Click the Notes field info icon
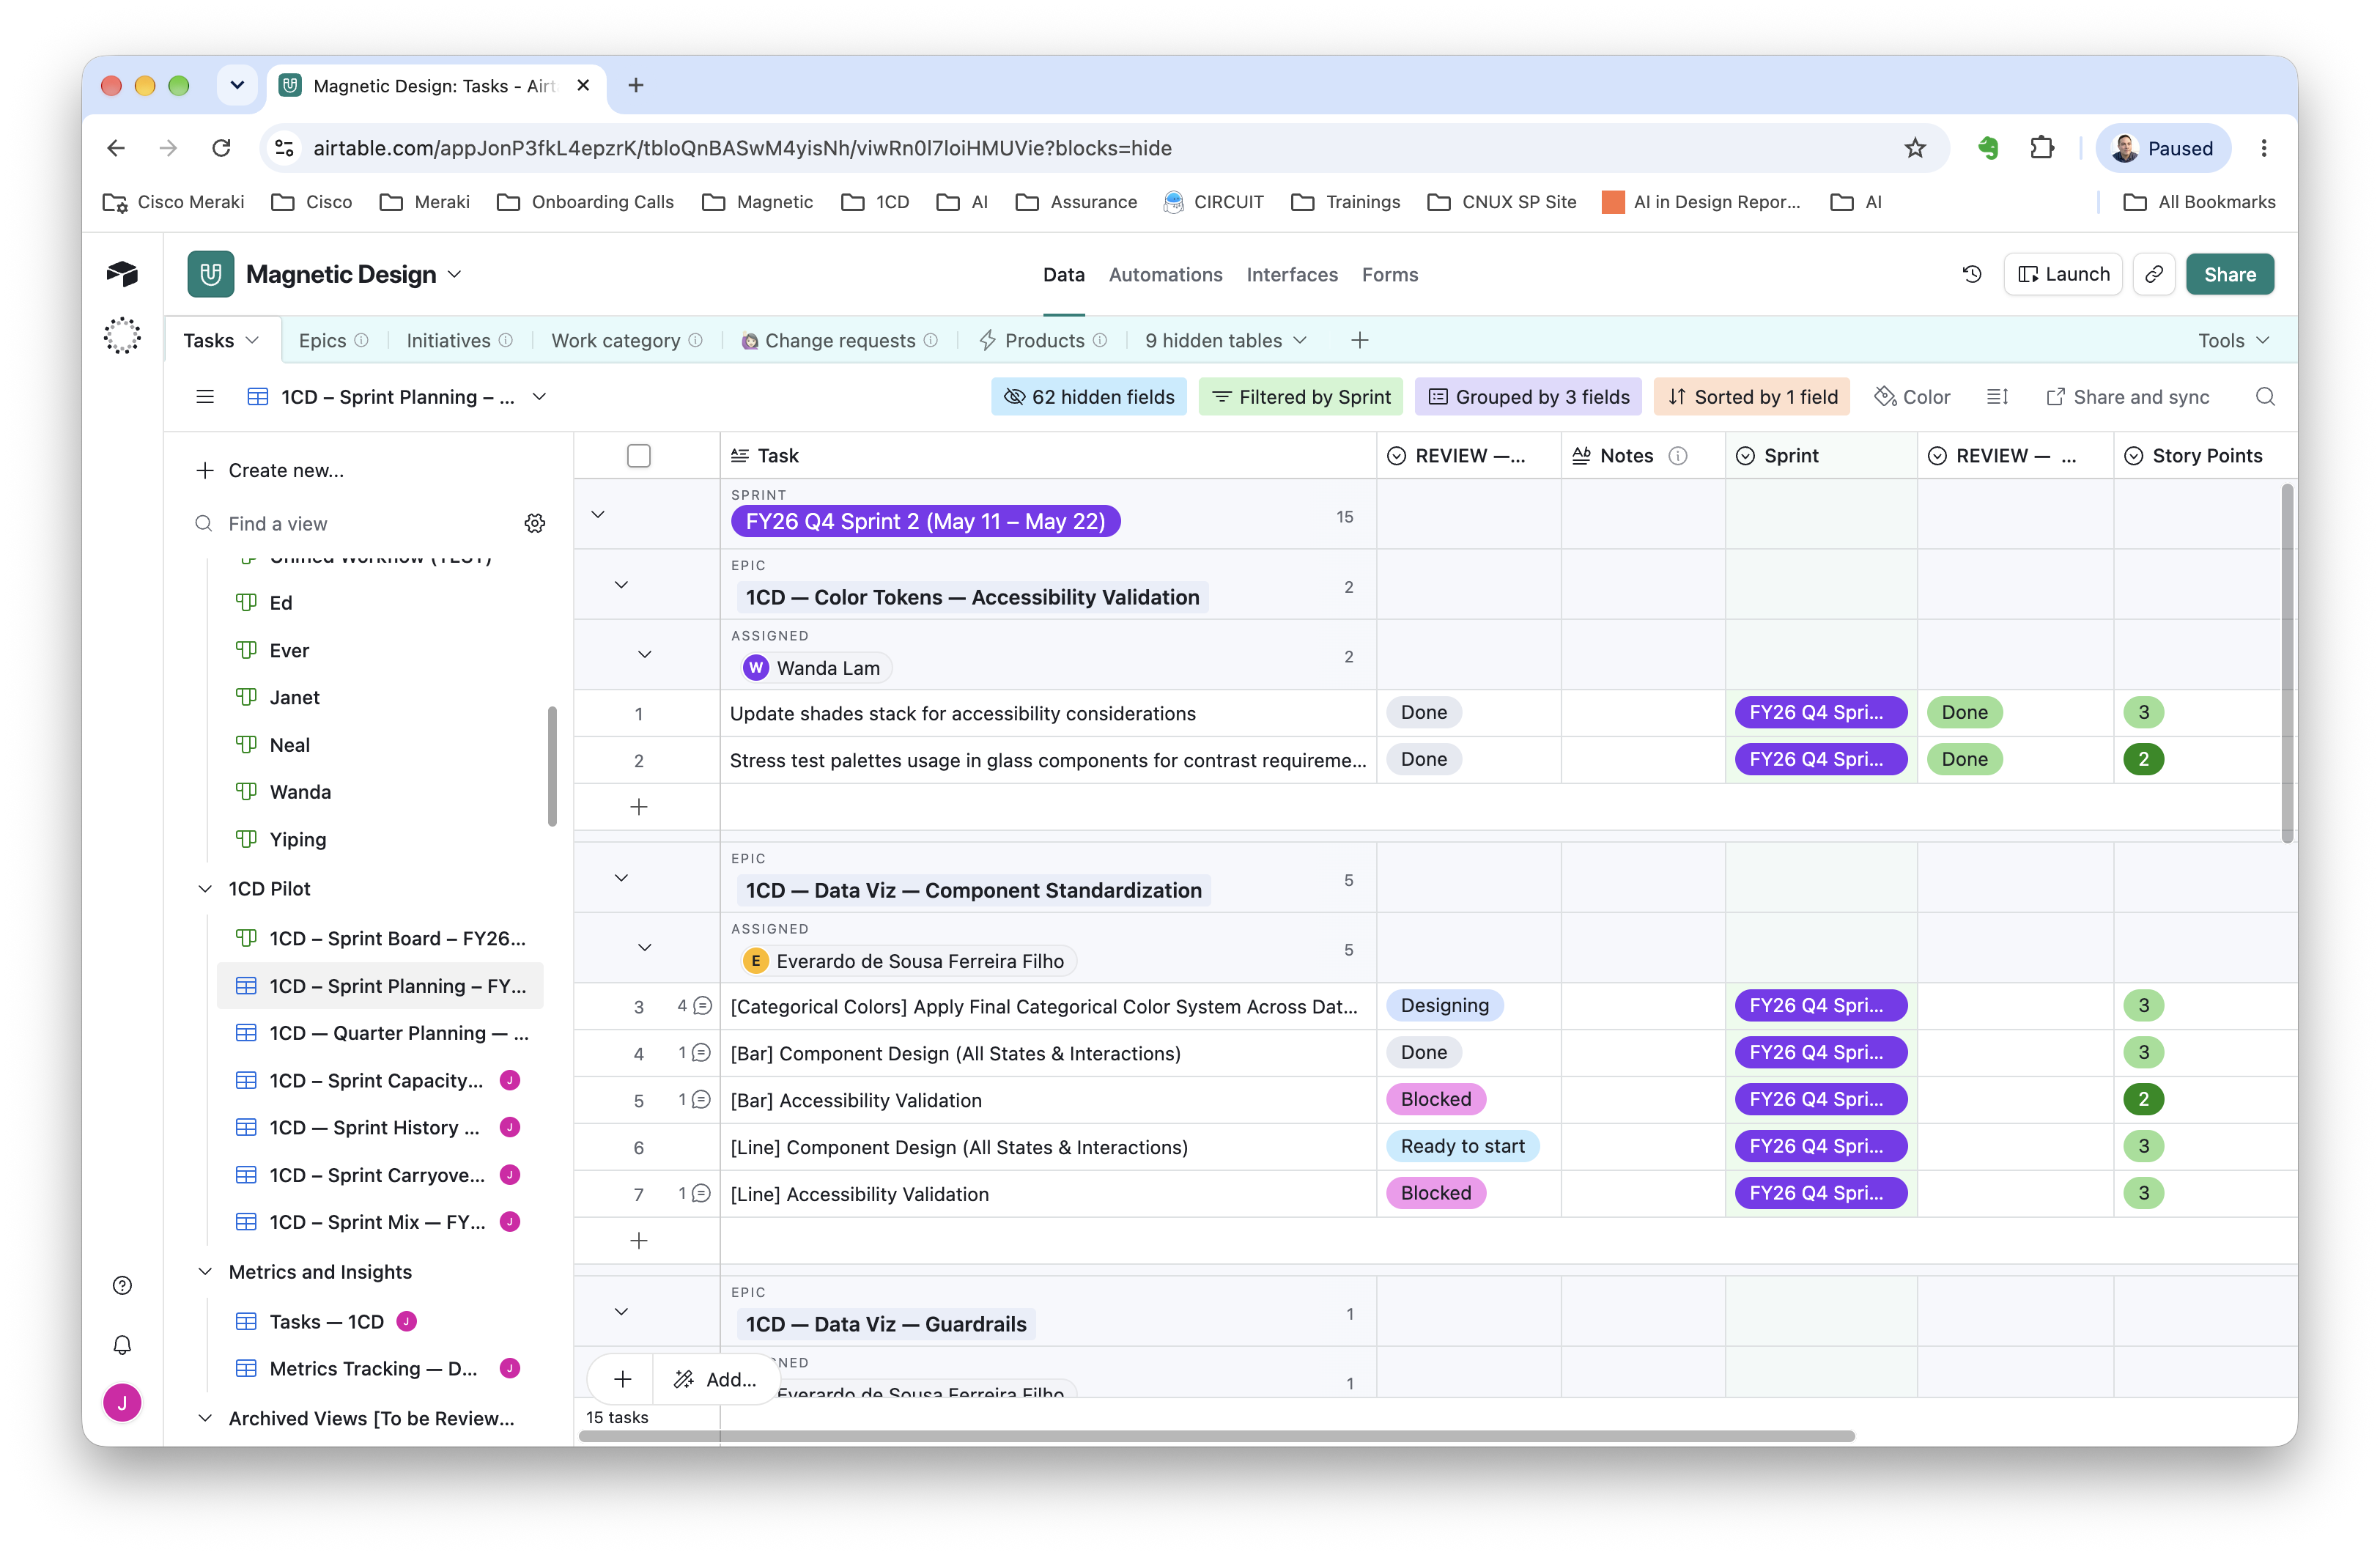 tap(1678, 456)
